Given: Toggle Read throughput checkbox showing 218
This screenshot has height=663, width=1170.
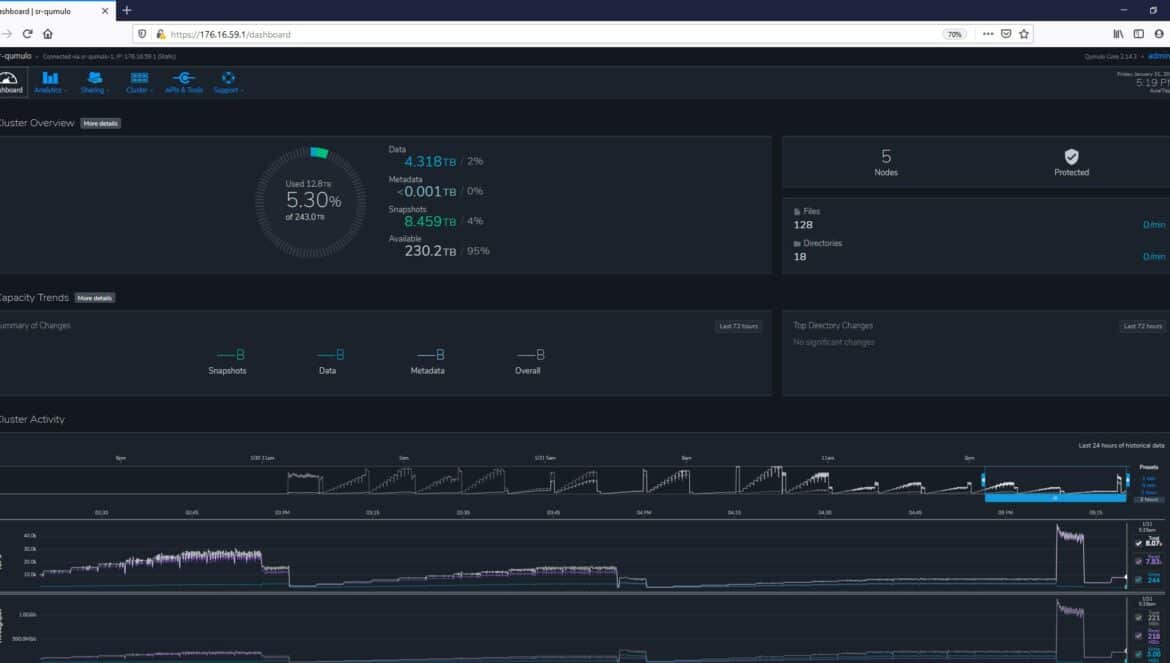Looking at the screenshot, I should pyautogui.click(x=1139, y=636).
